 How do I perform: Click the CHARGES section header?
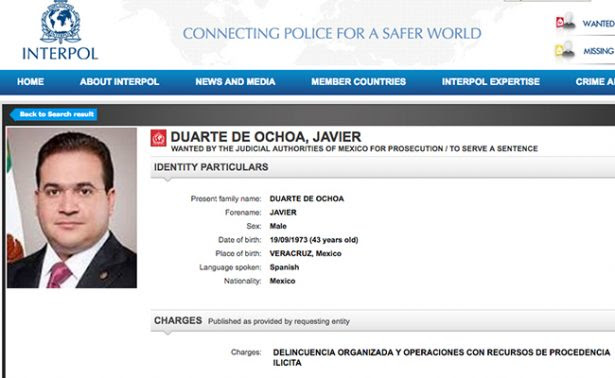pos(178,320)
